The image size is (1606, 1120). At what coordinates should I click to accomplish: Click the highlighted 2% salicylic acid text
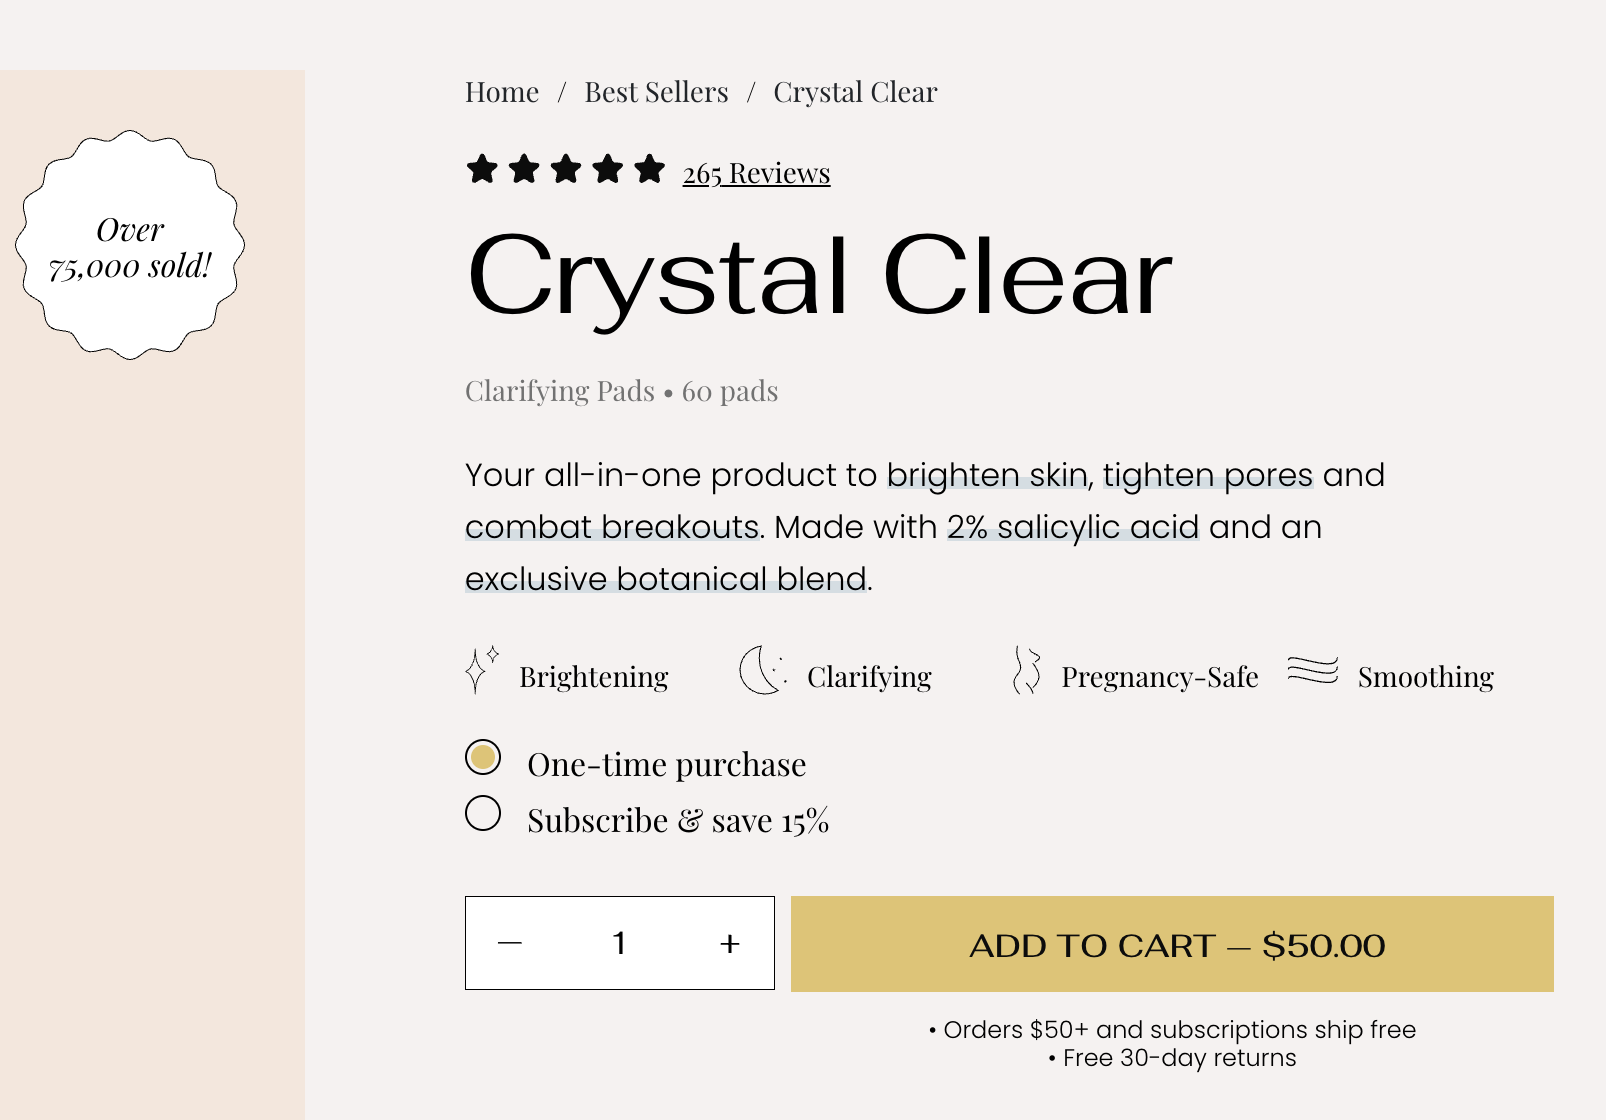click(x=1073, y=527)
